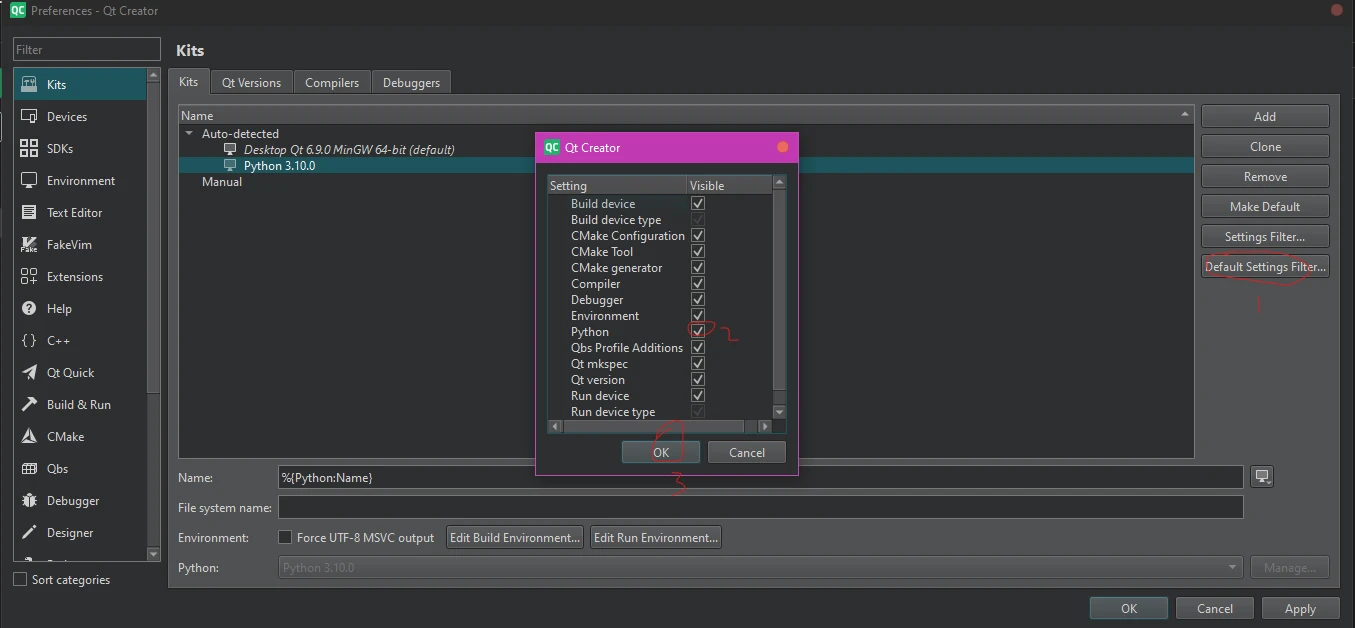The height and width of the screenshot is (628, 1355).
Task: Click Edit Run Environment... button
Action: tap(656, 538)
